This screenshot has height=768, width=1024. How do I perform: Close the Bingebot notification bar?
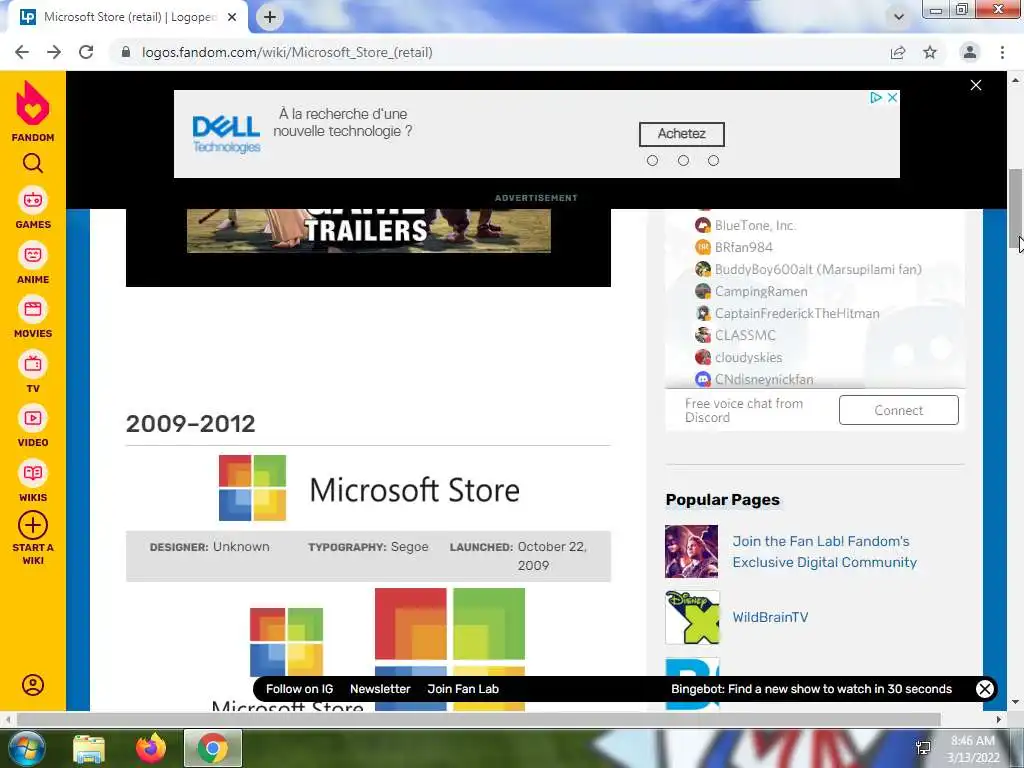(x=985, y=688)
